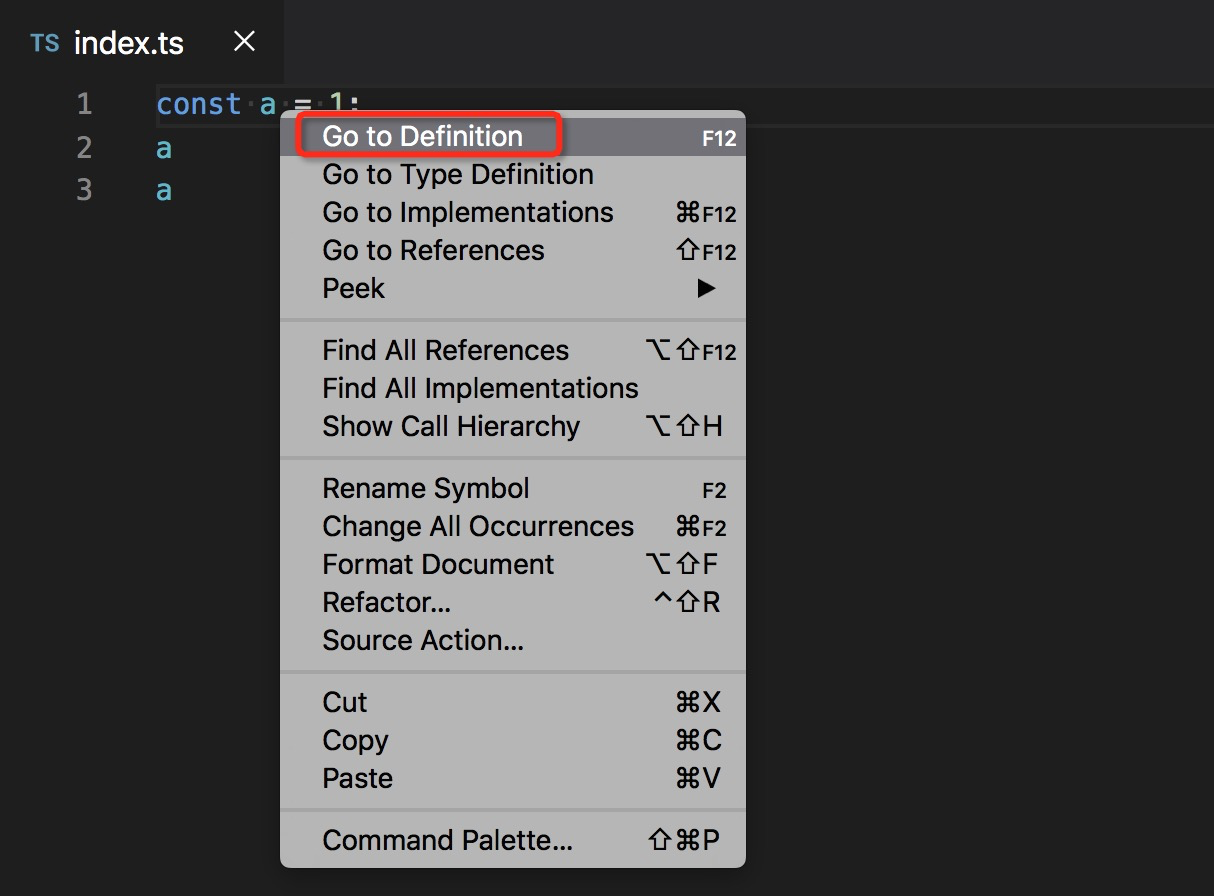Click the TS file type icon
The image size is (1214, 896).
tap(45, 43)
